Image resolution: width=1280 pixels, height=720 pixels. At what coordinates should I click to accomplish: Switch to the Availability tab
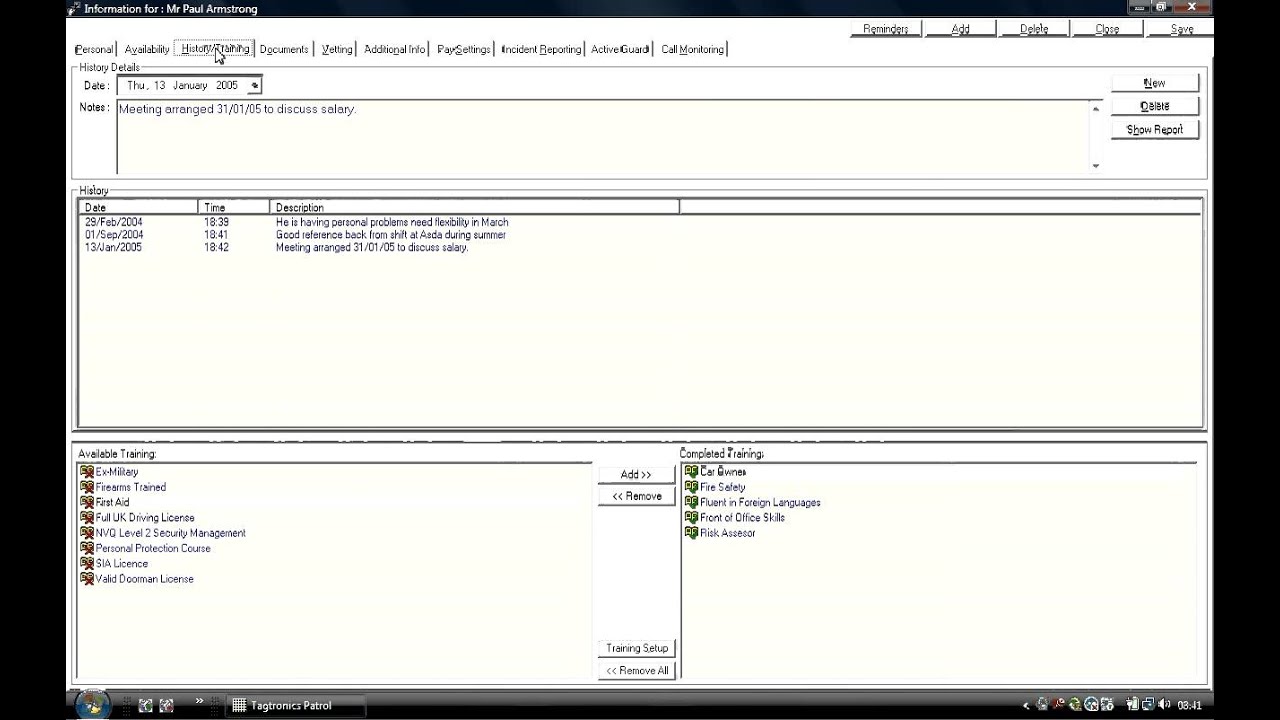[x=146, y=49]
